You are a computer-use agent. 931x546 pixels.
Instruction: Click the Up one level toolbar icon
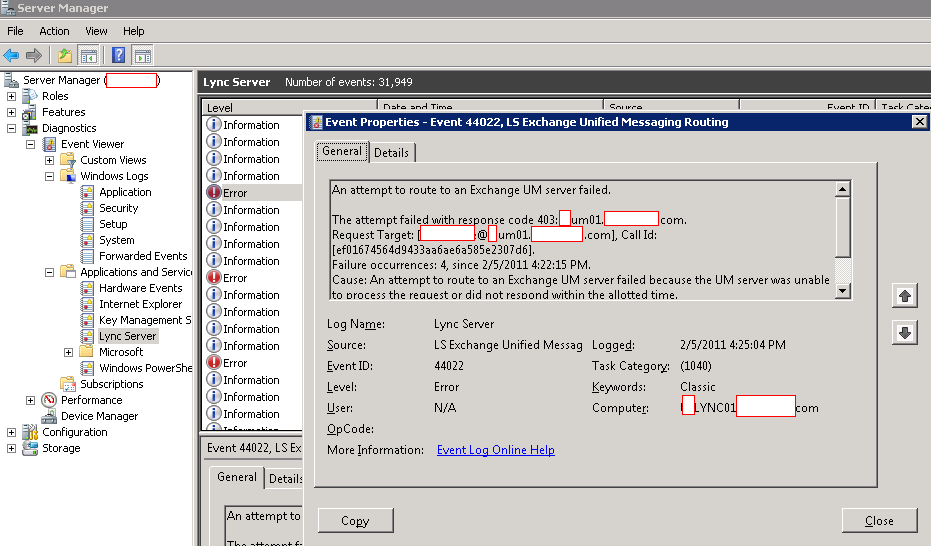[x=65, y=56]
